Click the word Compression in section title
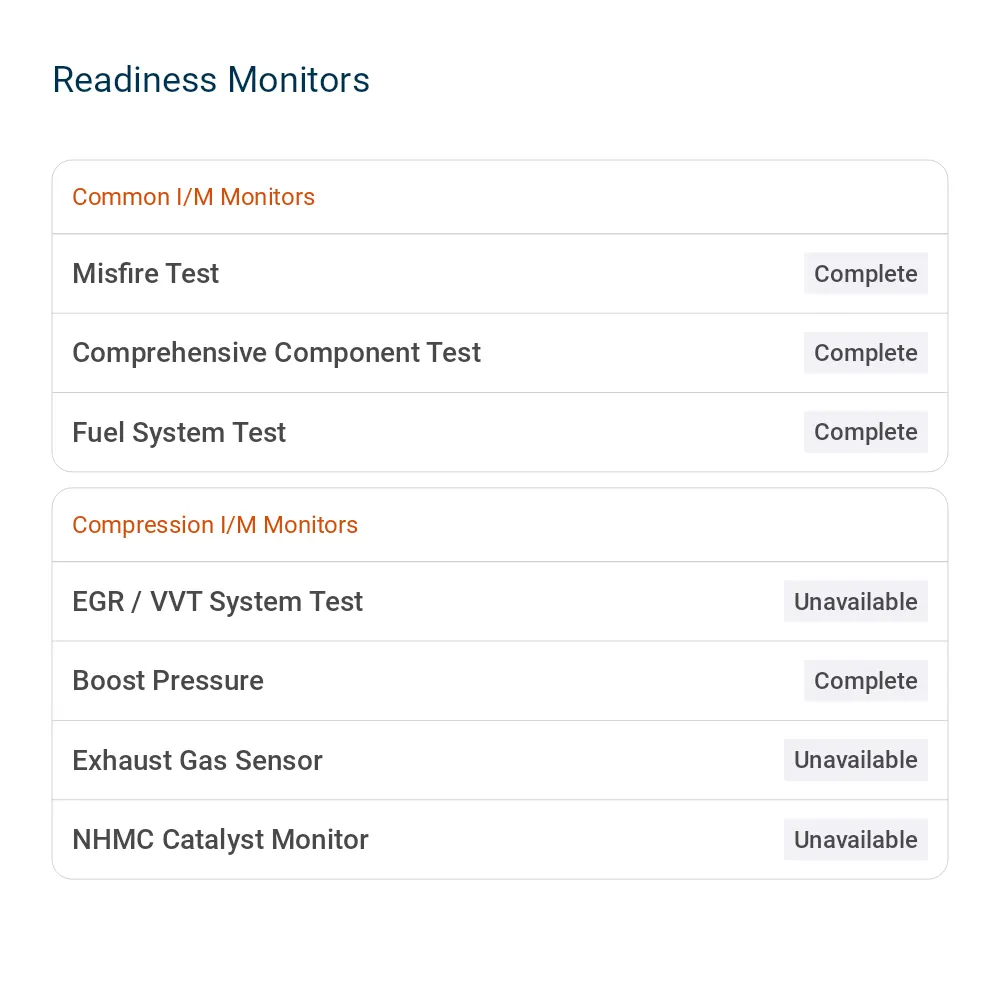The image size is (1000, 1000). pos(143,526)
